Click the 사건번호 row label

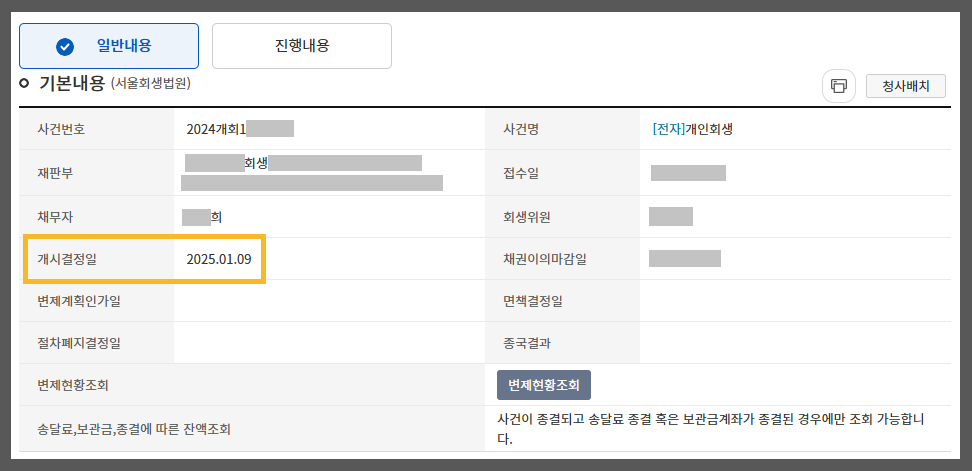(x=61, y=129)
